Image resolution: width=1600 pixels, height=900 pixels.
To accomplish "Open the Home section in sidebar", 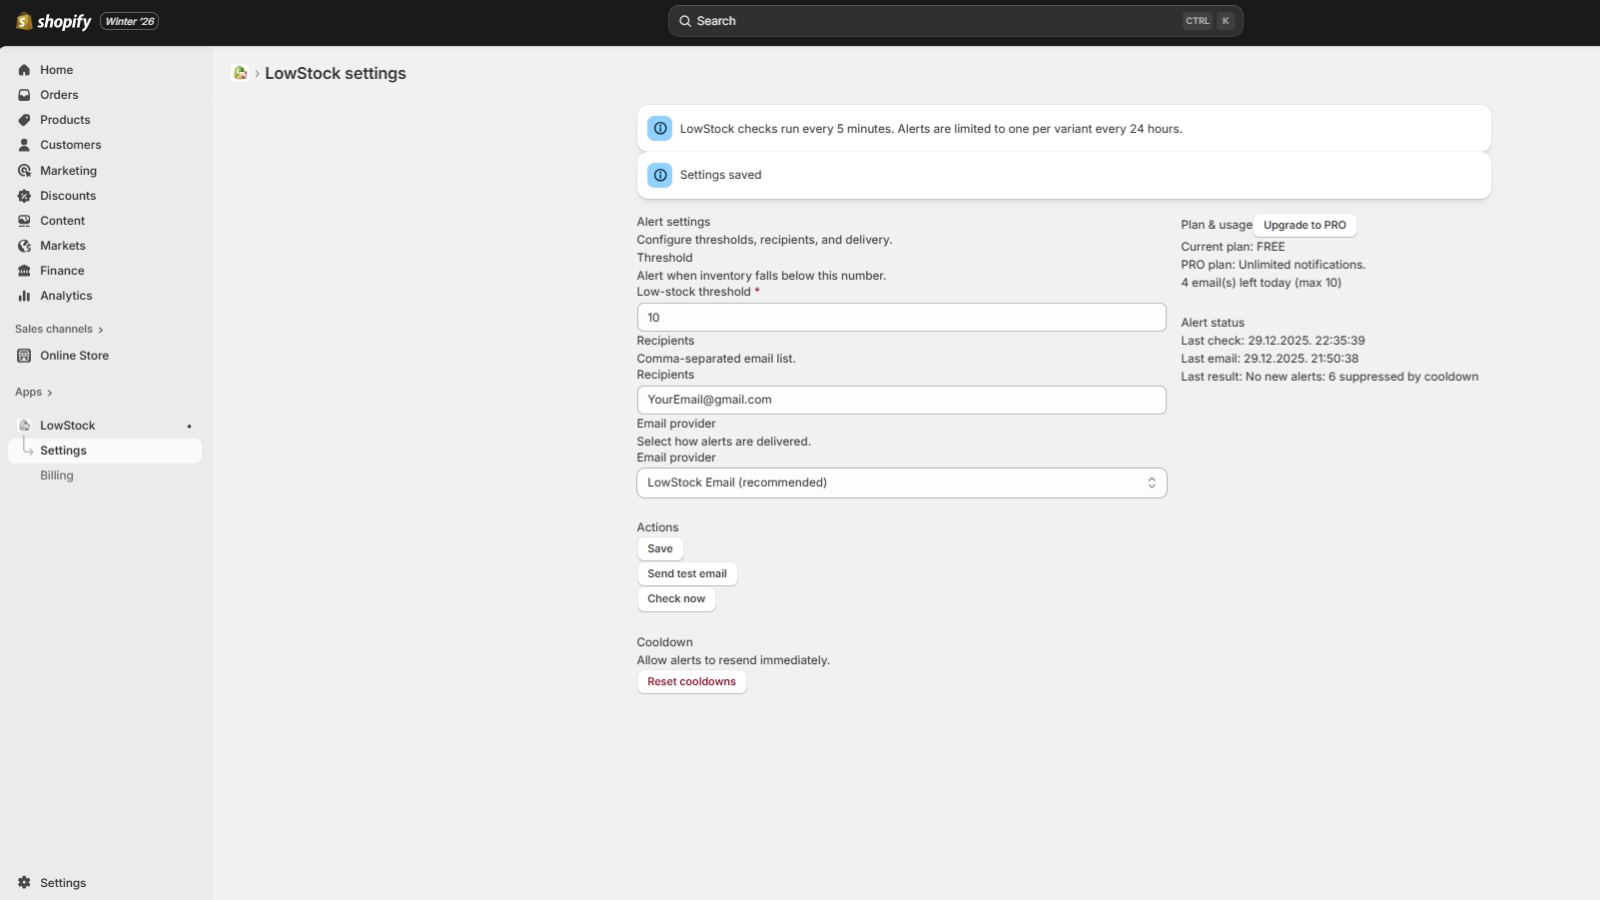I will [57, 69].
